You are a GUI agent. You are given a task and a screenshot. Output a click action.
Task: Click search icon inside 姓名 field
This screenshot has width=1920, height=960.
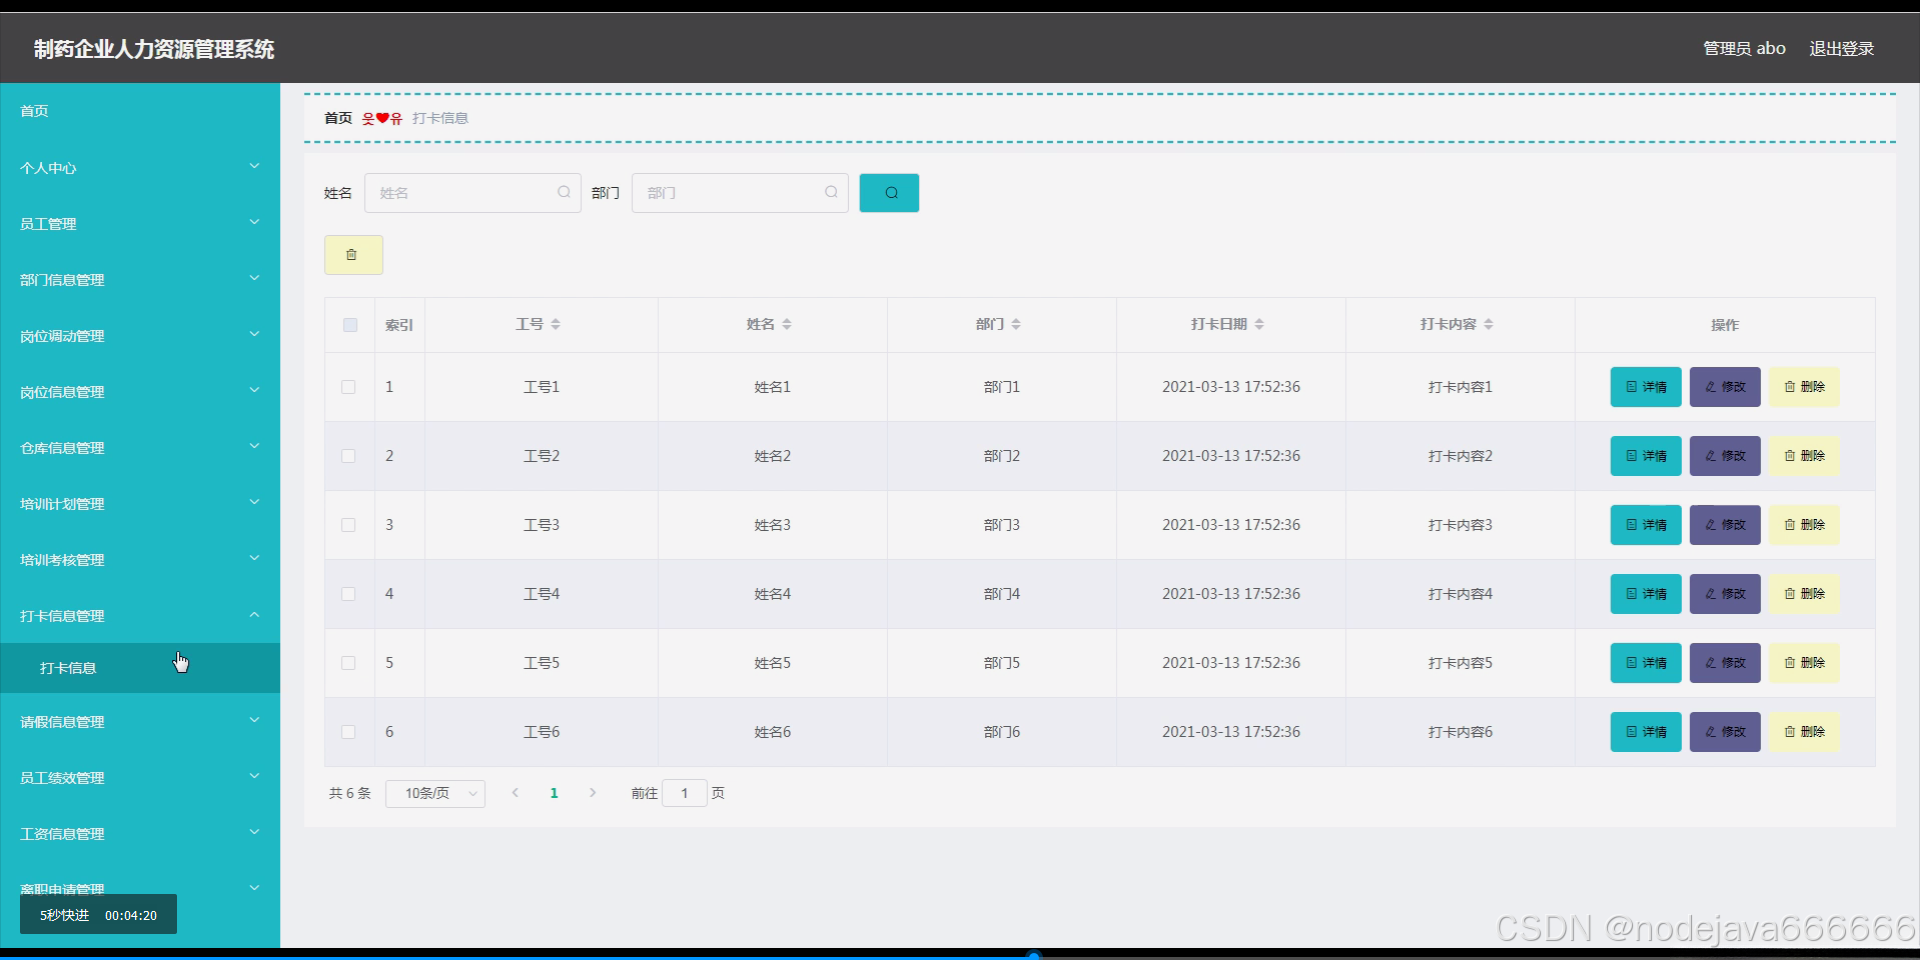564,192
